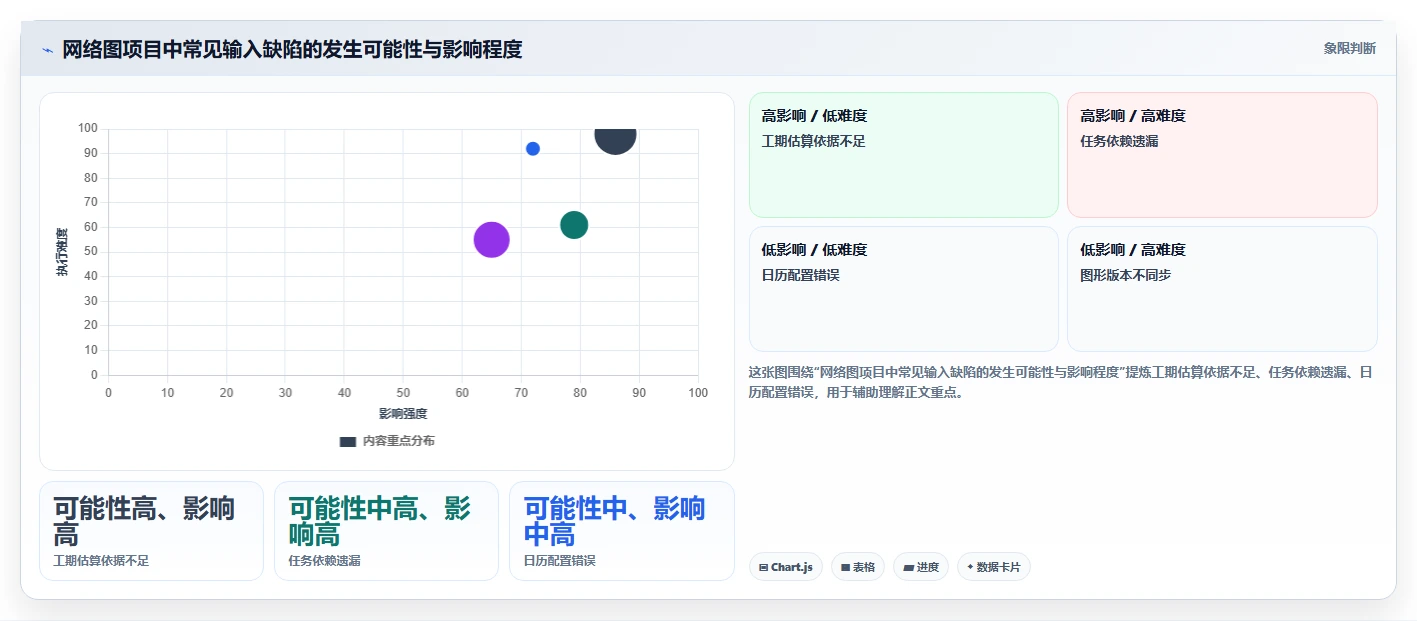Click 任务依赖遗漏 under the teal data card

[324, 561]
